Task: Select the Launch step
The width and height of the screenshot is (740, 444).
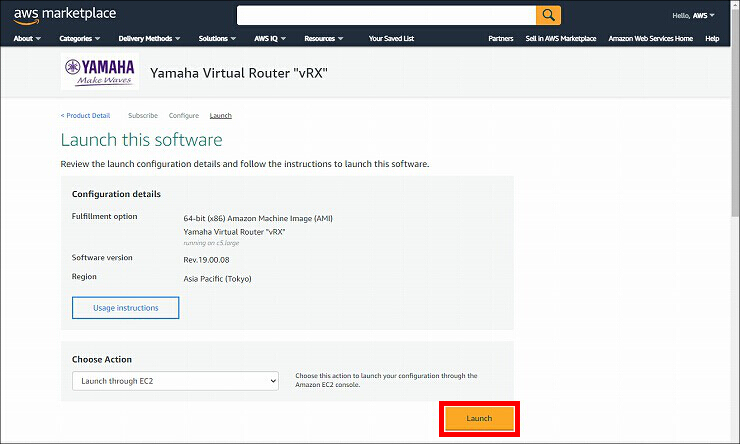Action: 220,115
